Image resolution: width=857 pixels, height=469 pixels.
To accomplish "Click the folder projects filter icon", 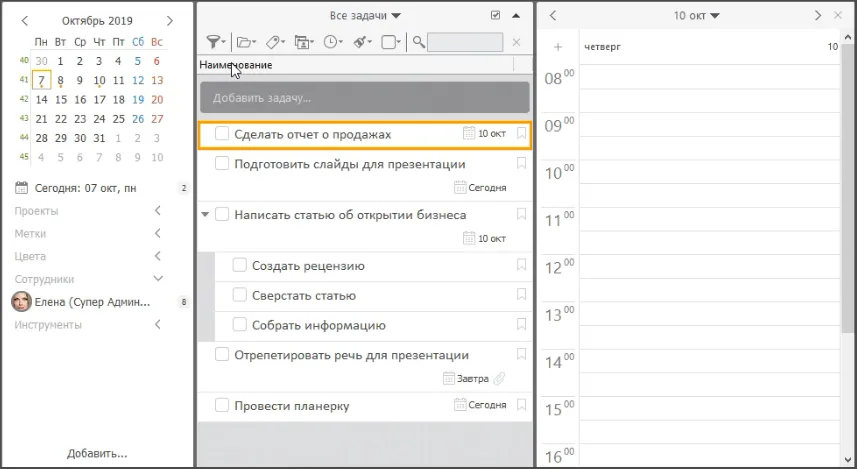I will [244, 42].
